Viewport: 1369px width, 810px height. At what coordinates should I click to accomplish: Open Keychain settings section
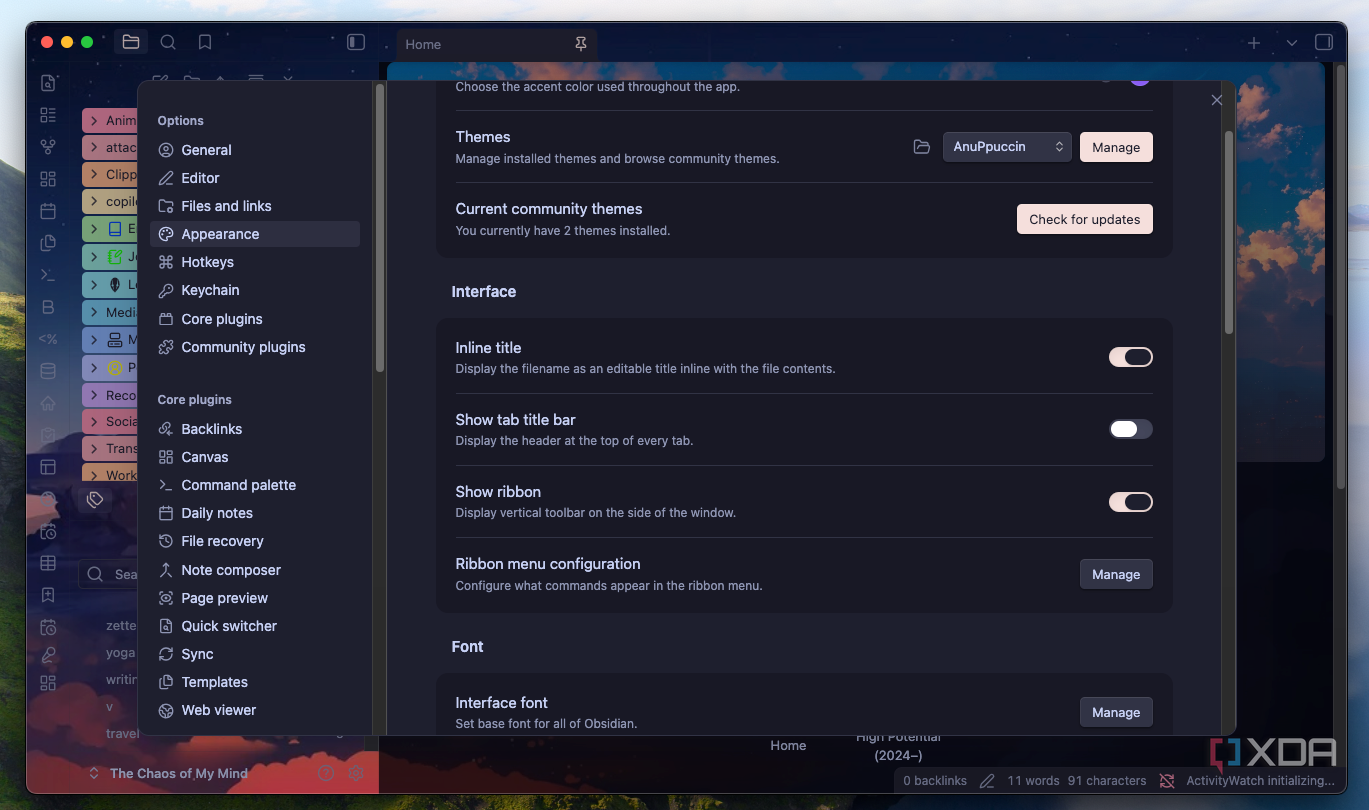click(255, 290)
